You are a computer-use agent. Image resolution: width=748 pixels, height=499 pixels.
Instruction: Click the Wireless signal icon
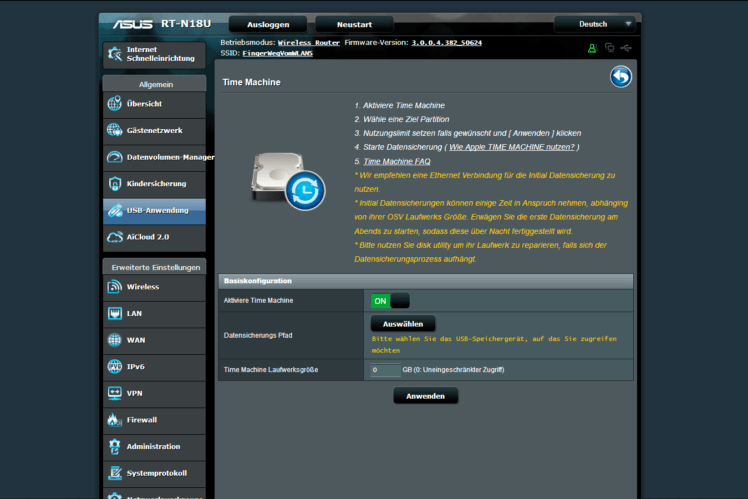point(114,287)
